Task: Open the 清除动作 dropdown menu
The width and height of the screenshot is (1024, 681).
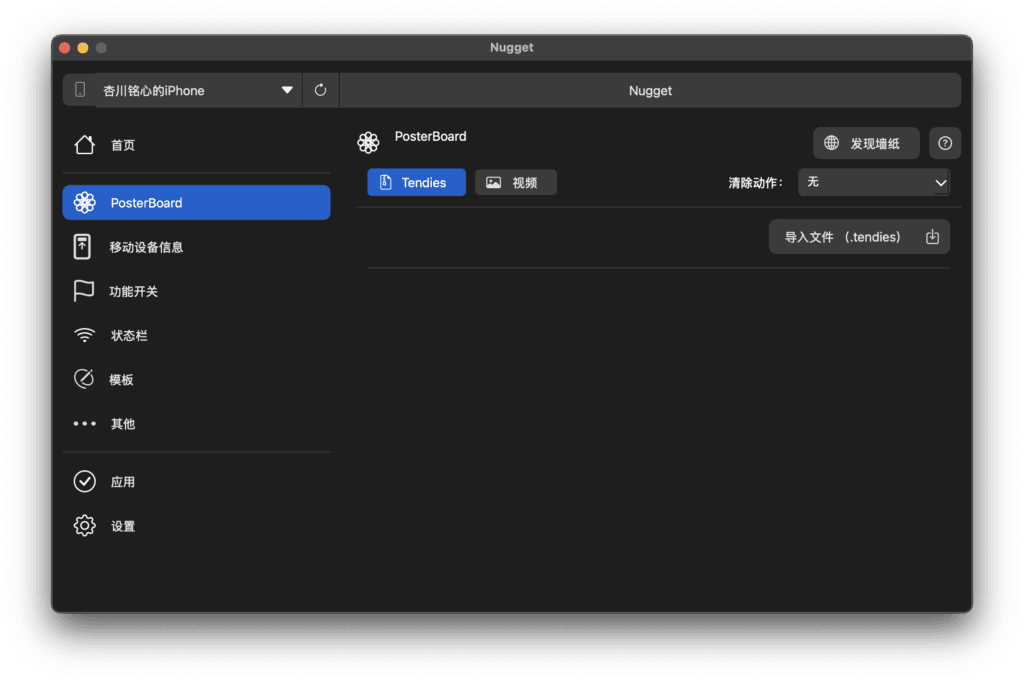Action: point(873,182)
